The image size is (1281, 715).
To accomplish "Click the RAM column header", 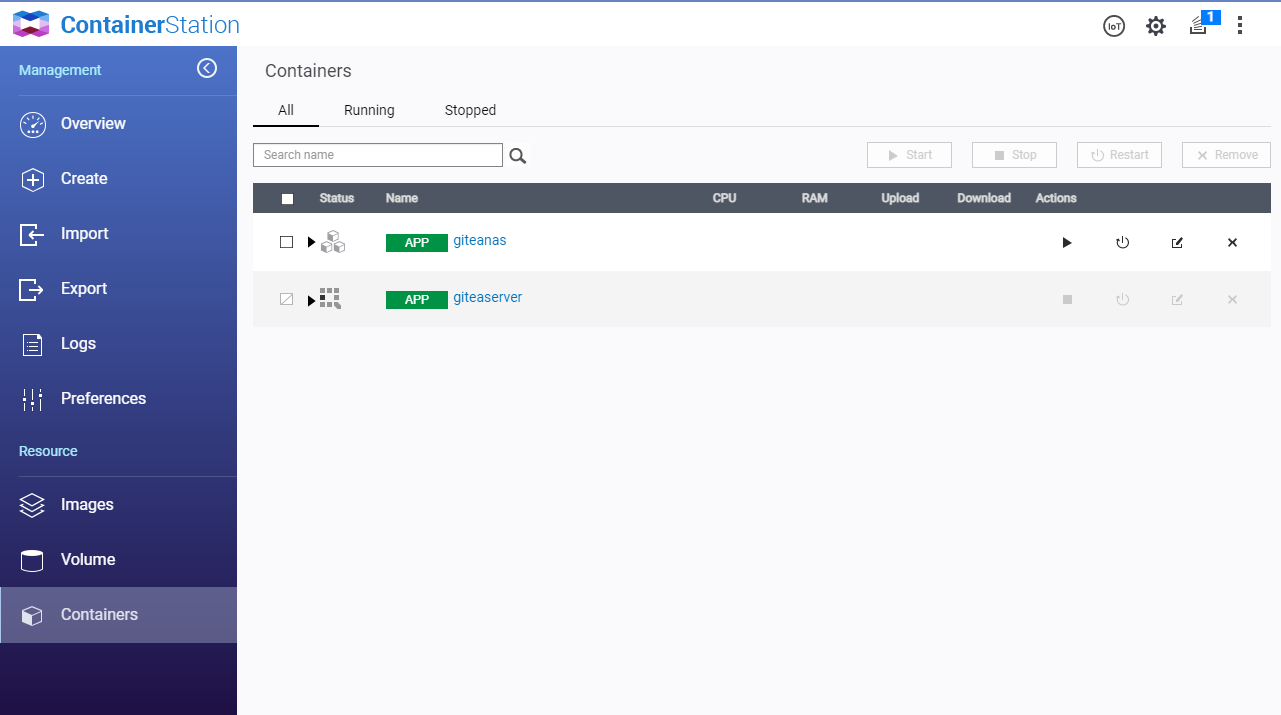I will point(815,198).
